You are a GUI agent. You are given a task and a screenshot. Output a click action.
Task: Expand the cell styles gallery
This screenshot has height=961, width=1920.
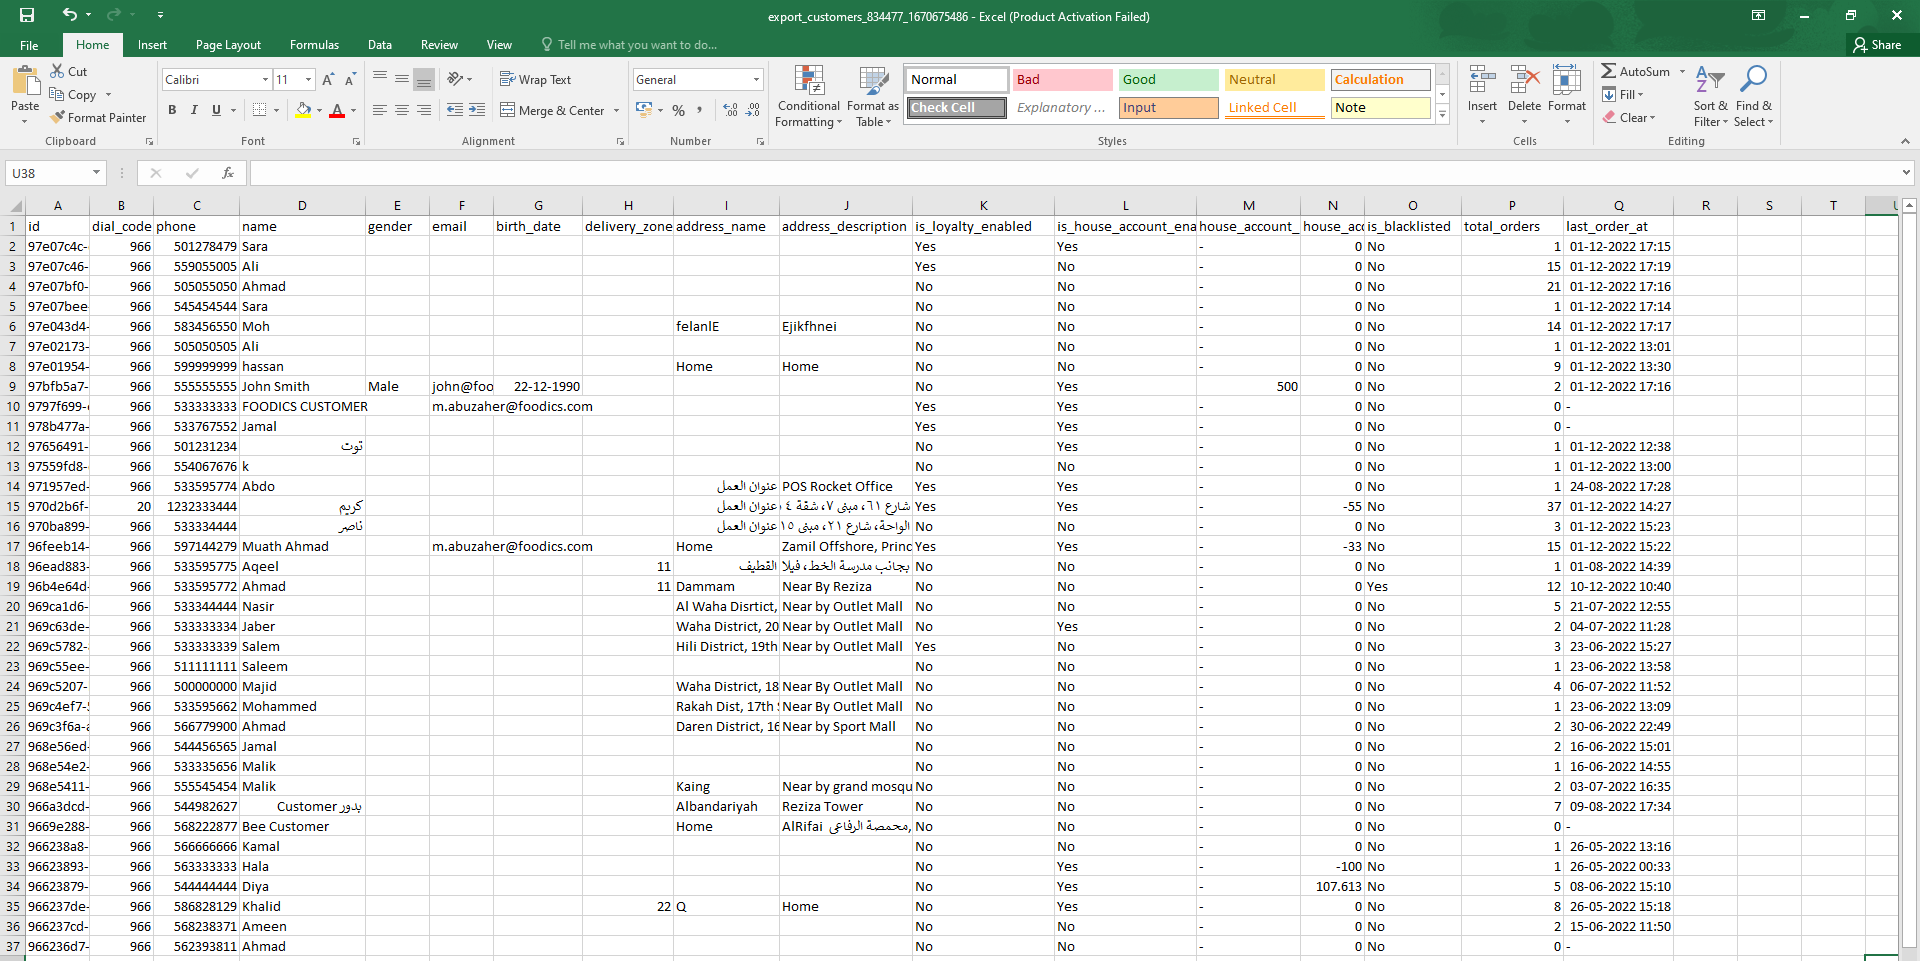1442,115
